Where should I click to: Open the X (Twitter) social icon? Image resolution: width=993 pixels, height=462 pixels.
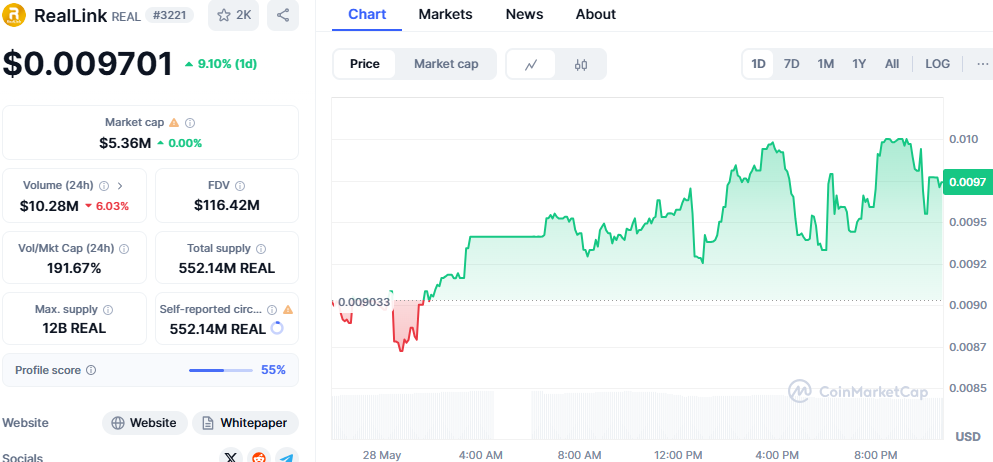tap(231, 457)
